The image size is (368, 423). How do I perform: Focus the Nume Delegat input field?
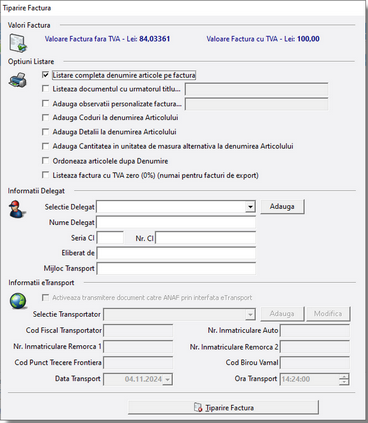[x=176, y=222]
